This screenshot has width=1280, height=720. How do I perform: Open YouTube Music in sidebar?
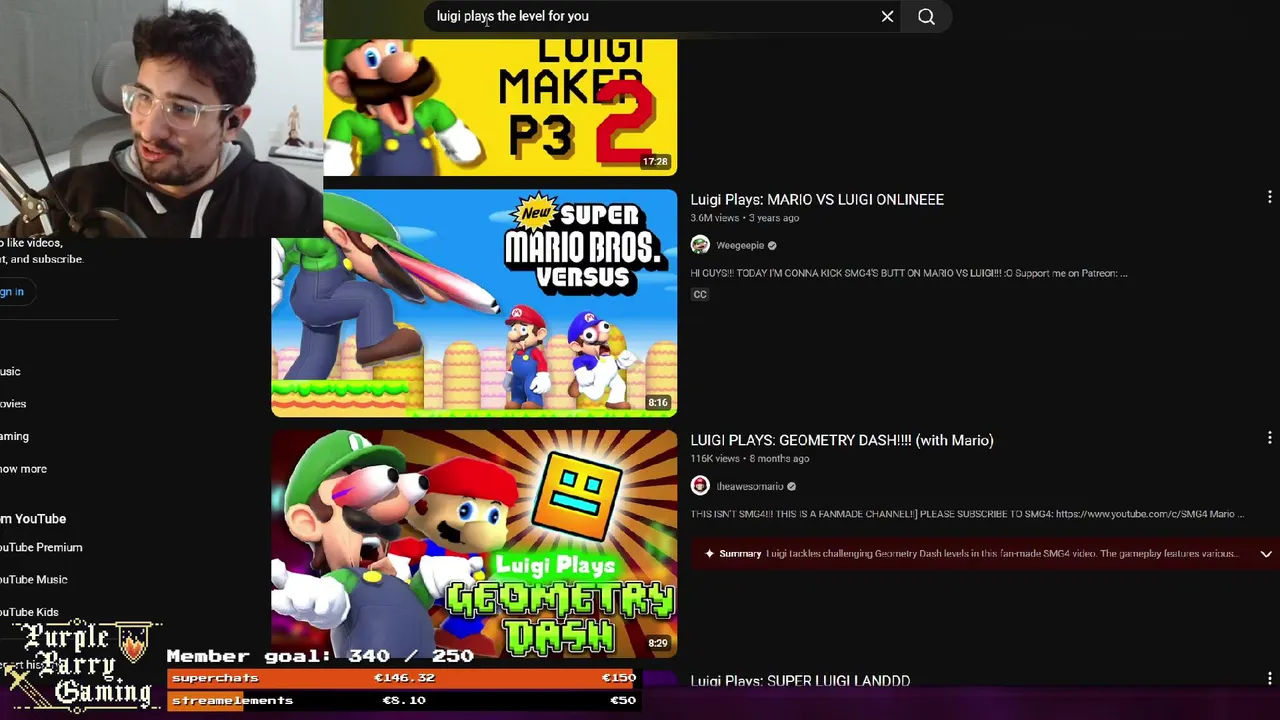point(34,579)
